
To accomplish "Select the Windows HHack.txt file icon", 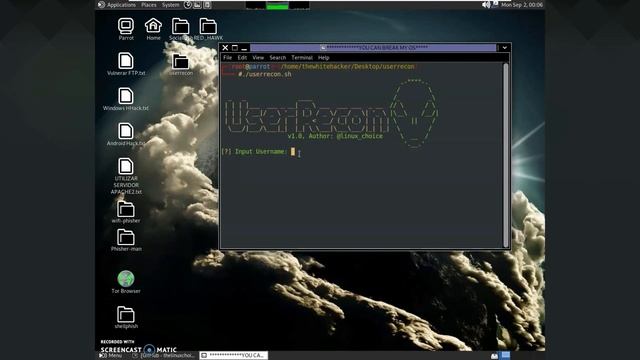I will coord(126,96).
